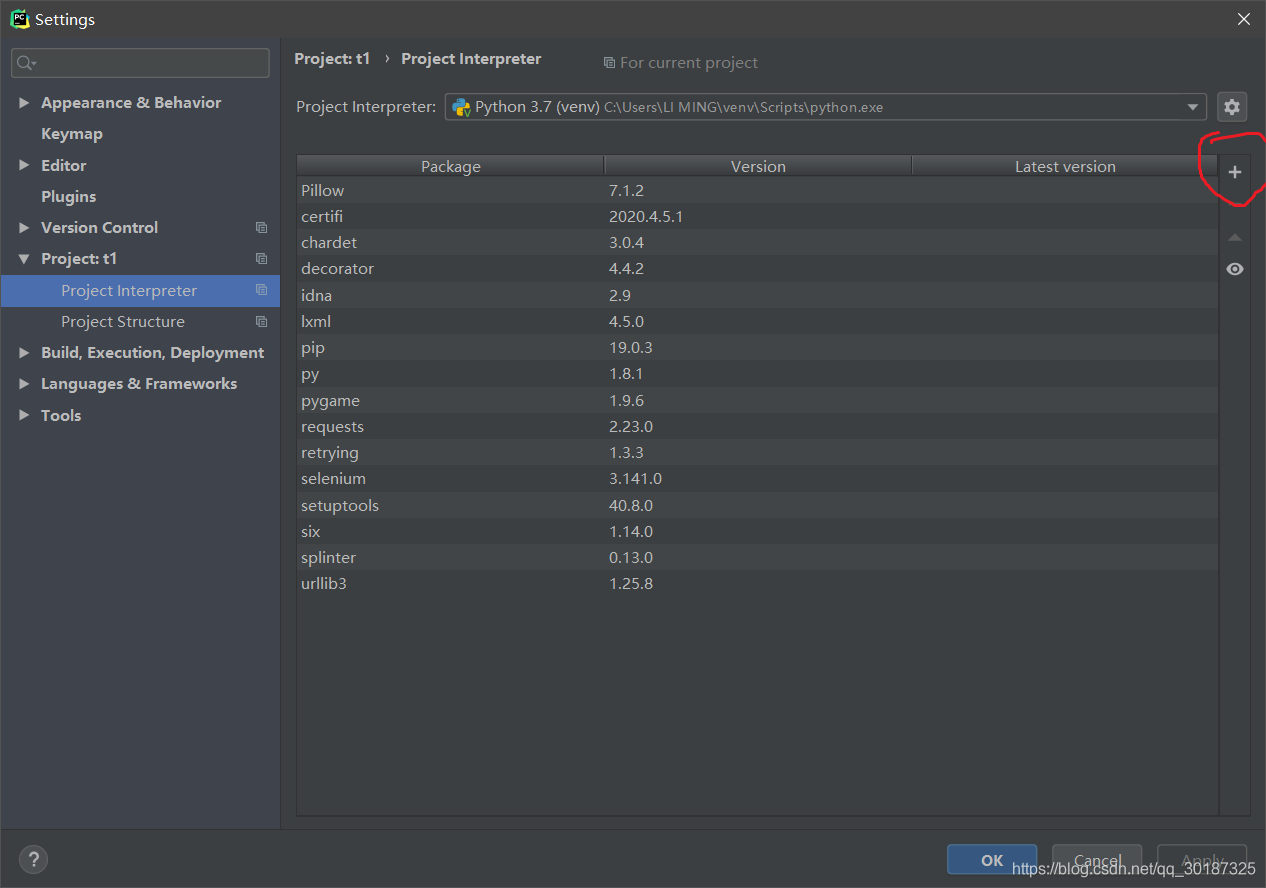
Task: Select the decorator package row
Action: [757, 269]
